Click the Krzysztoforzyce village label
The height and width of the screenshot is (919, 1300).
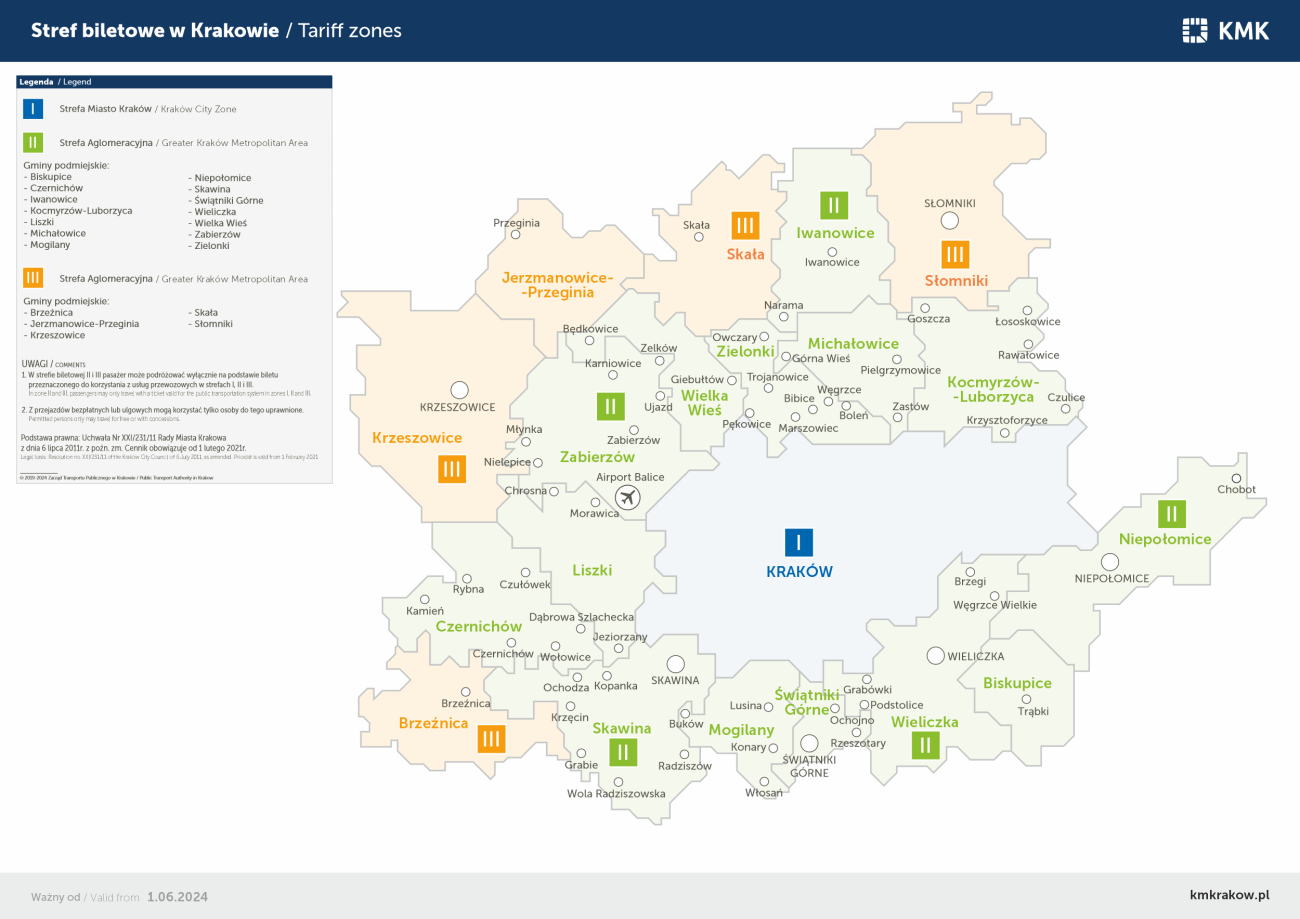[1007, 420]
